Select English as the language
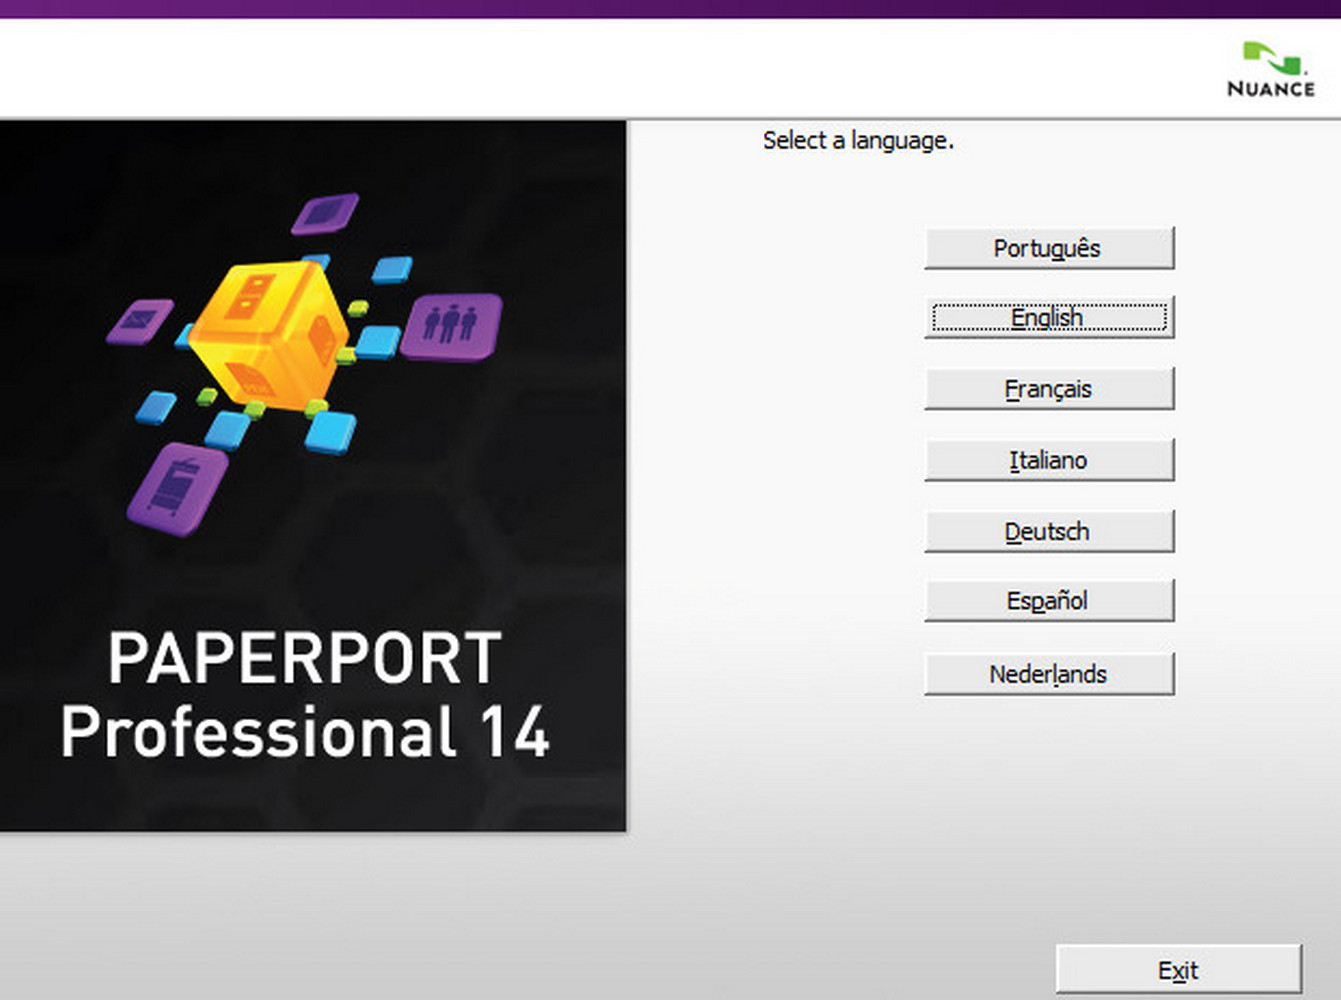The width and height of the screenshot is (1341, 1000). (x=1048, y=318)
